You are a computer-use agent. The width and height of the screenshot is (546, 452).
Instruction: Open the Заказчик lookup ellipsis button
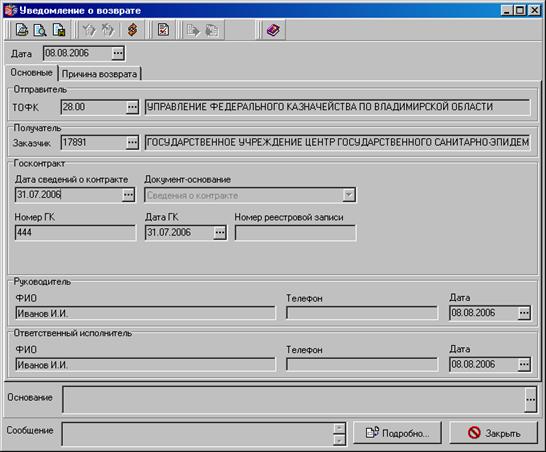point(132,142)
